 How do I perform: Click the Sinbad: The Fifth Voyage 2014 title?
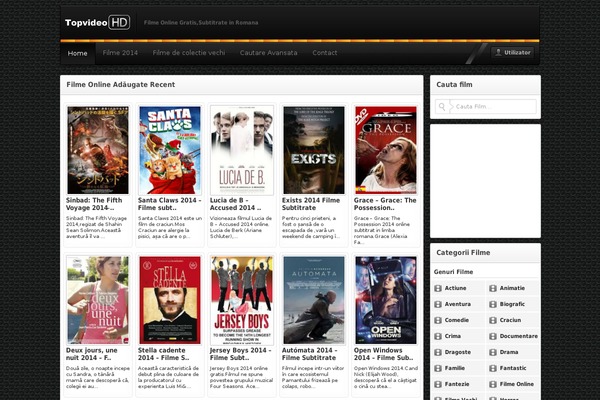pyautogui.click(x=94, y=204)
